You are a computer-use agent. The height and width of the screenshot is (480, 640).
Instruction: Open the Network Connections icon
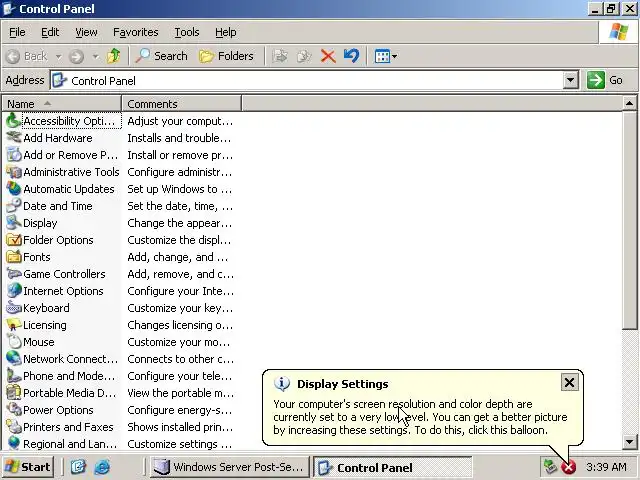pos(14,359)
